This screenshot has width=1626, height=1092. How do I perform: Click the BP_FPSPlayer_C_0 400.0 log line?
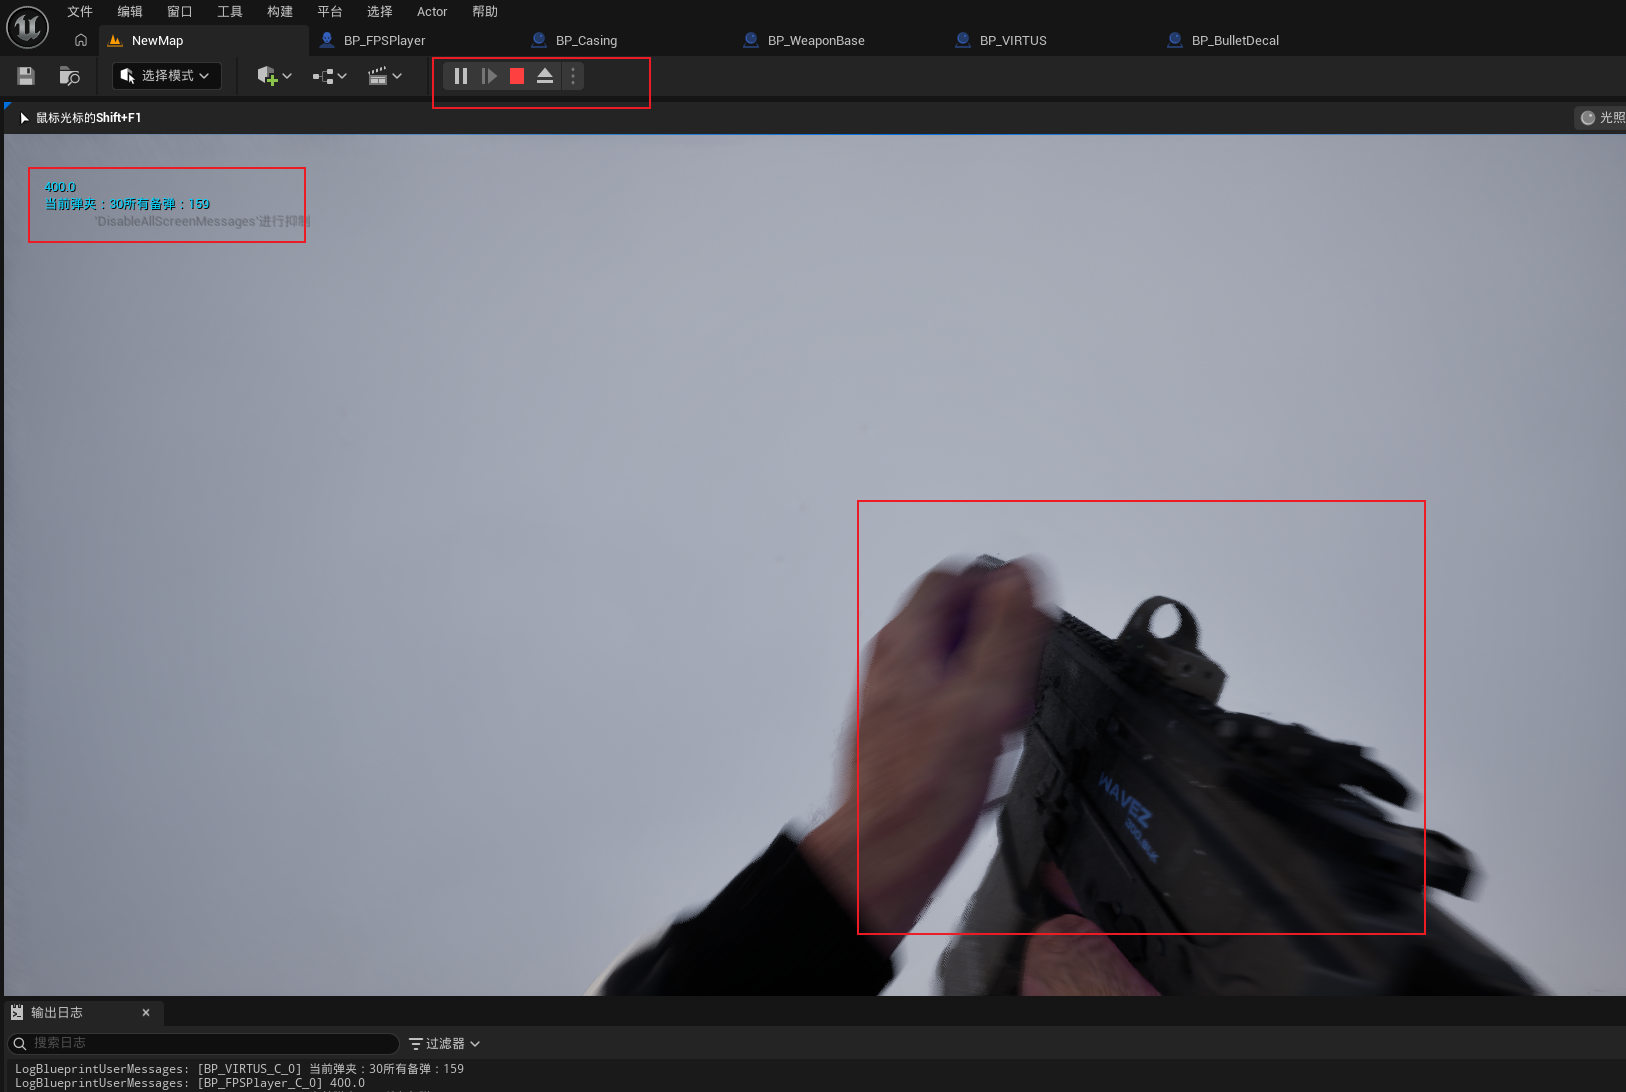tap(190, 1083)
